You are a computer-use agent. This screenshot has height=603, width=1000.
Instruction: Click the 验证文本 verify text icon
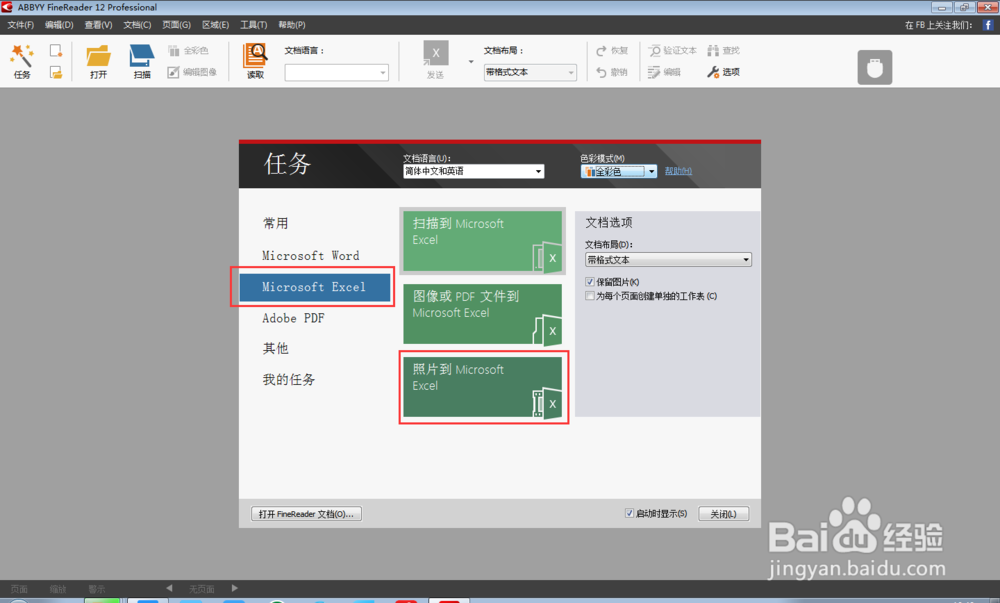(654, 50)
